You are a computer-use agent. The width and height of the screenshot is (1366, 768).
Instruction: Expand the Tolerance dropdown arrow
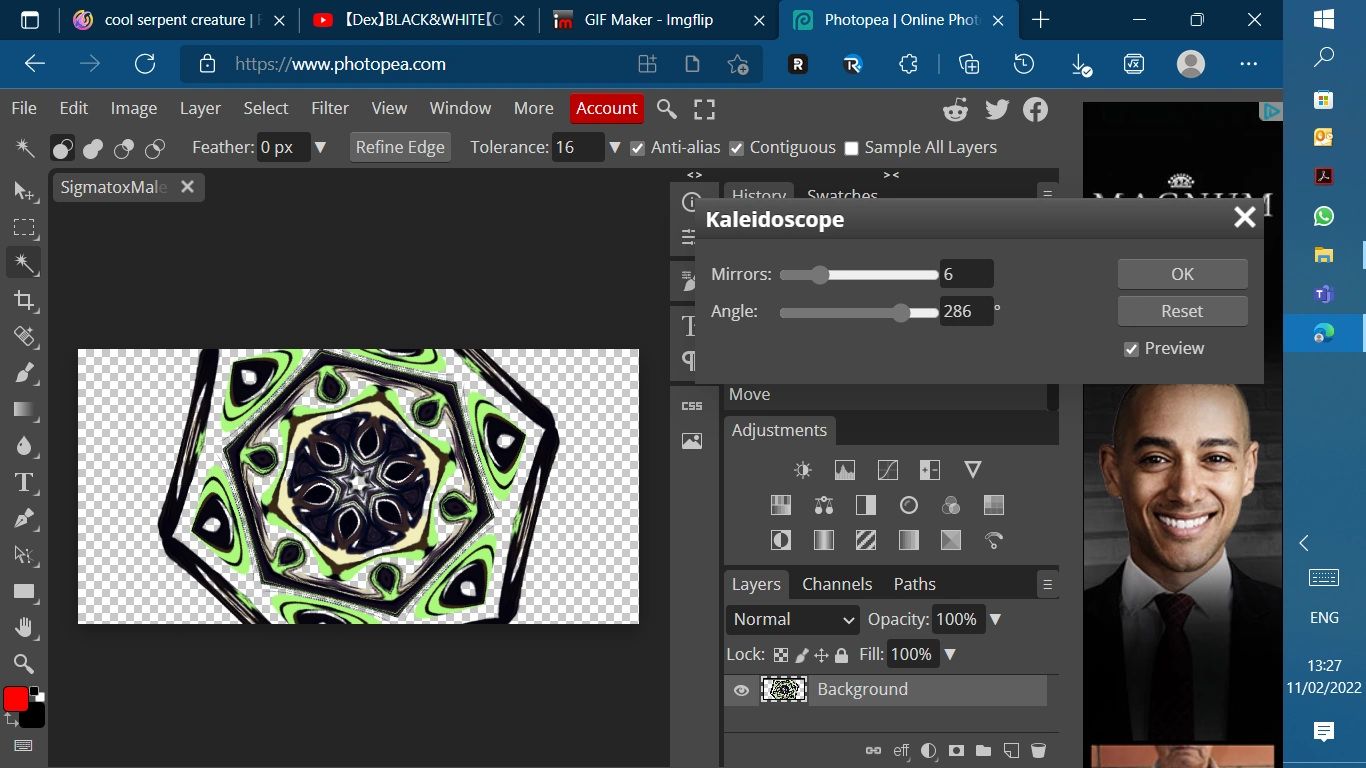pyautogui.click(x=615, y=148)
